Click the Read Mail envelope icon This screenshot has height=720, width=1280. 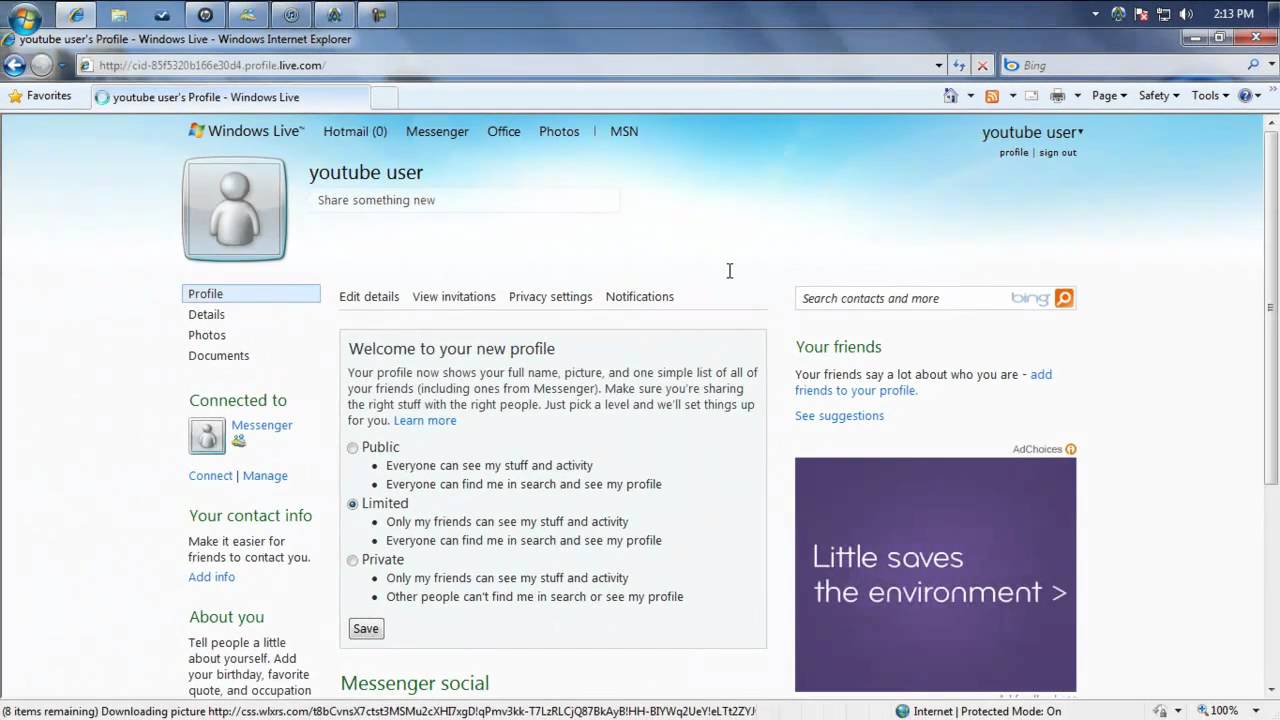(1030, 96)
